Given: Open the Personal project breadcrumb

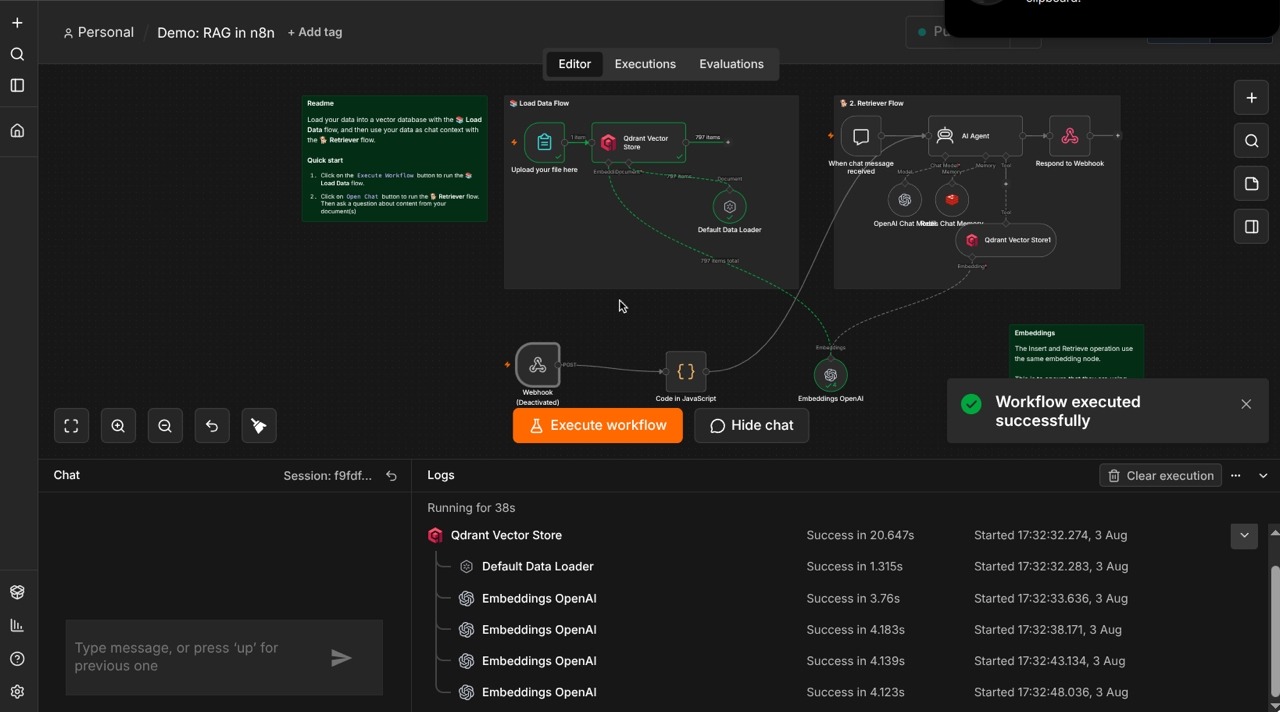Looking at the screenshot, I should click(x=98, y=32).
